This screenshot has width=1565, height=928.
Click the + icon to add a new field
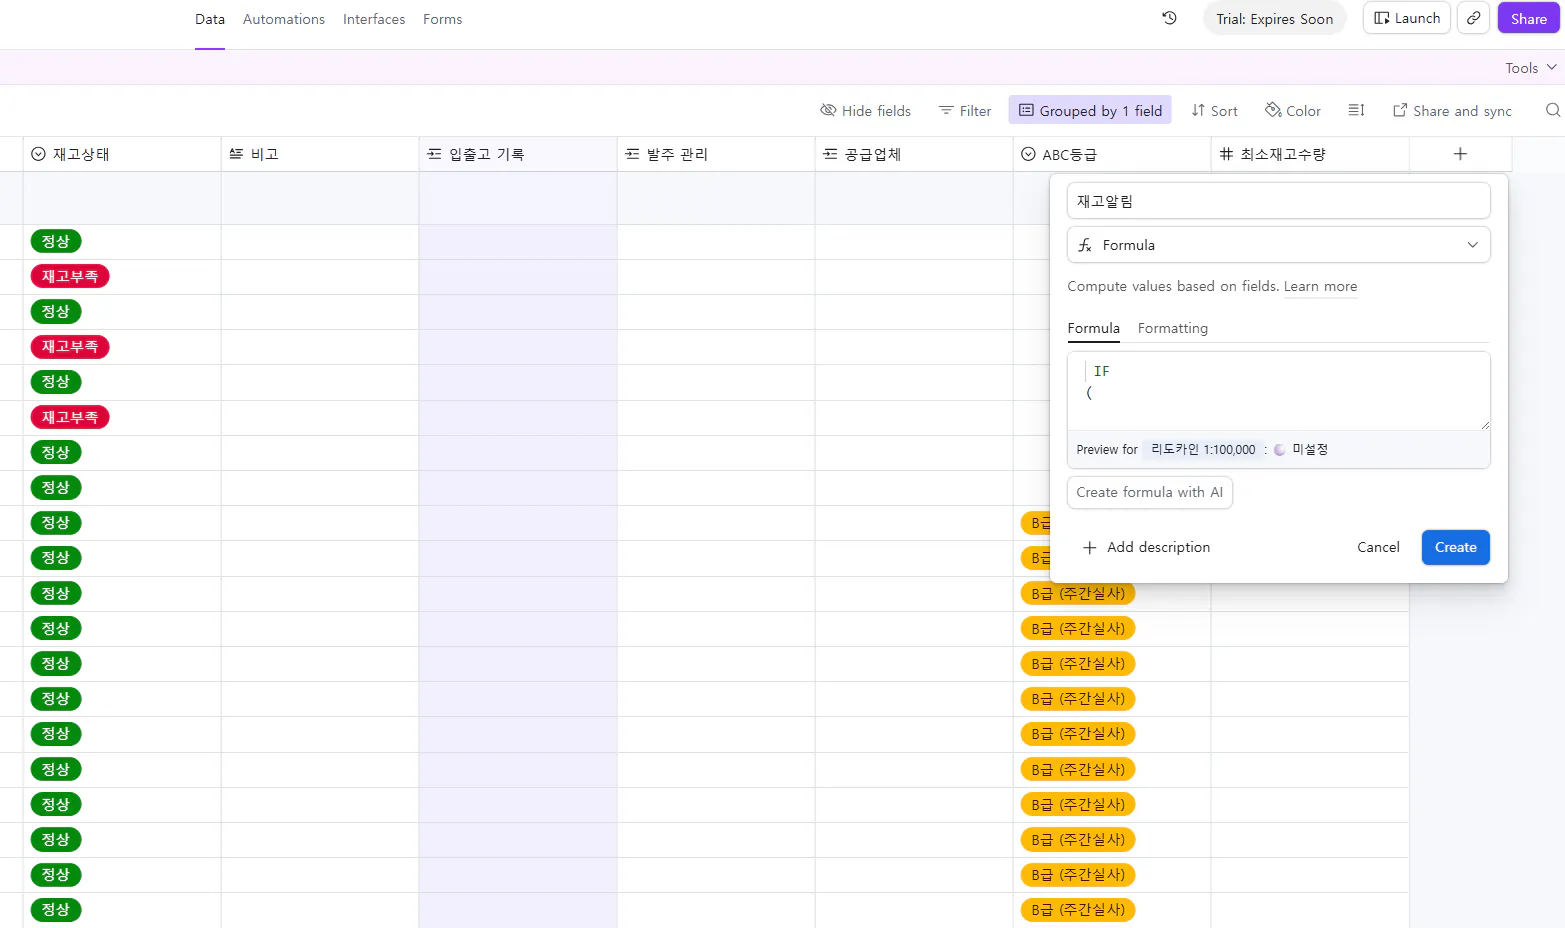tap(1460, 154)
